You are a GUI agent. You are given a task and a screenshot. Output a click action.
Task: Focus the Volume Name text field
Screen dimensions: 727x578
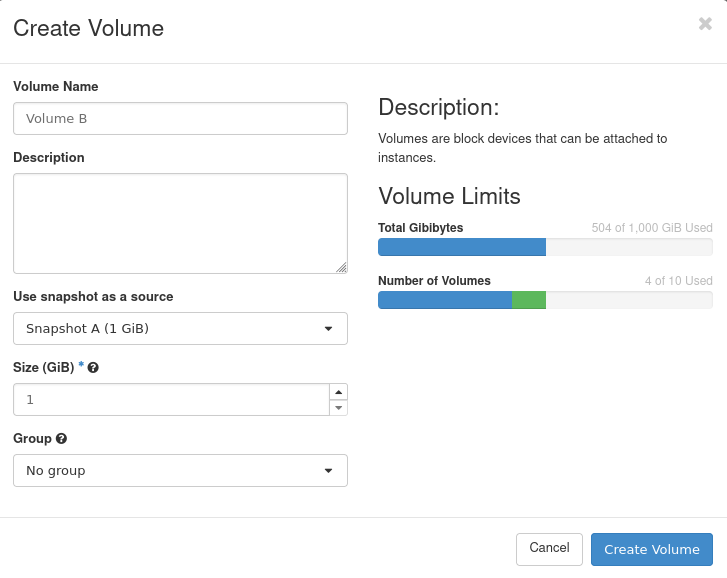[180, 118]
